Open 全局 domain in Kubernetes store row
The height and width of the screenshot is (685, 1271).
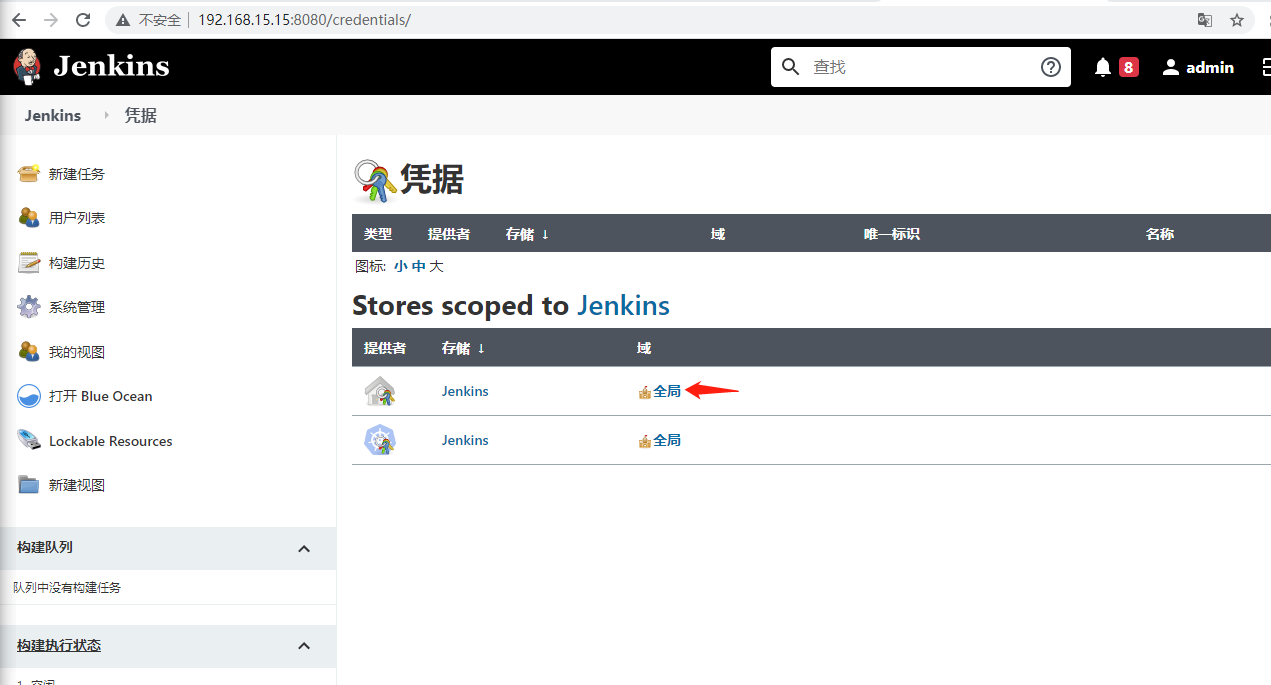coord(667,440)
